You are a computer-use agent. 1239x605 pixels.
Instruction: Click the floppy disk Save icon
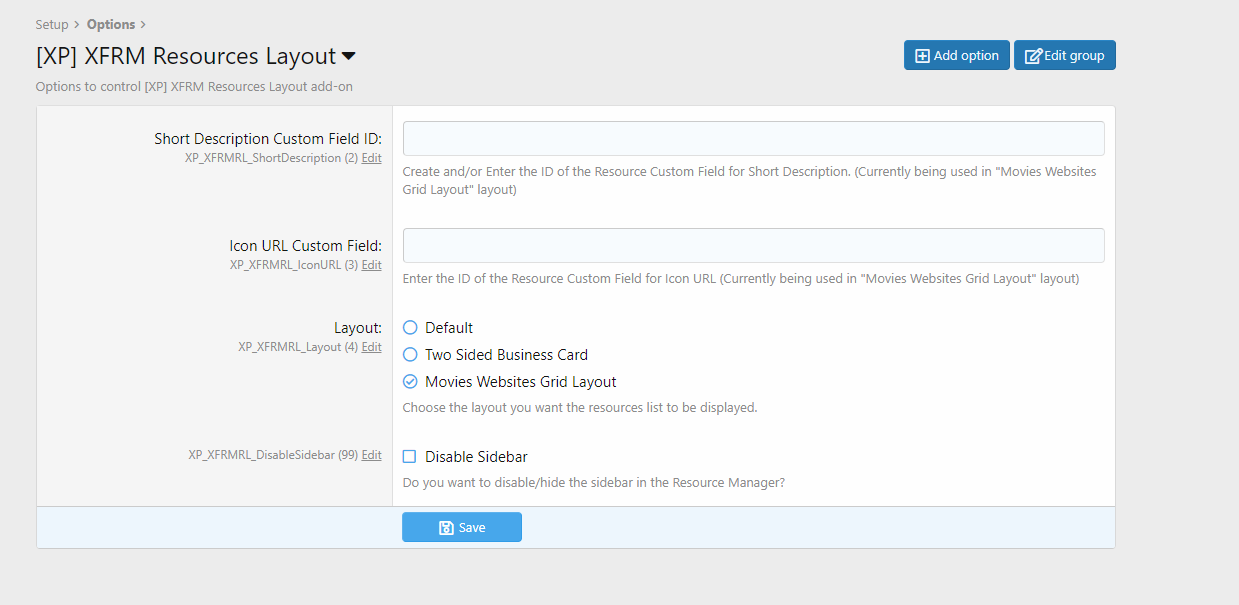(446, 528)
